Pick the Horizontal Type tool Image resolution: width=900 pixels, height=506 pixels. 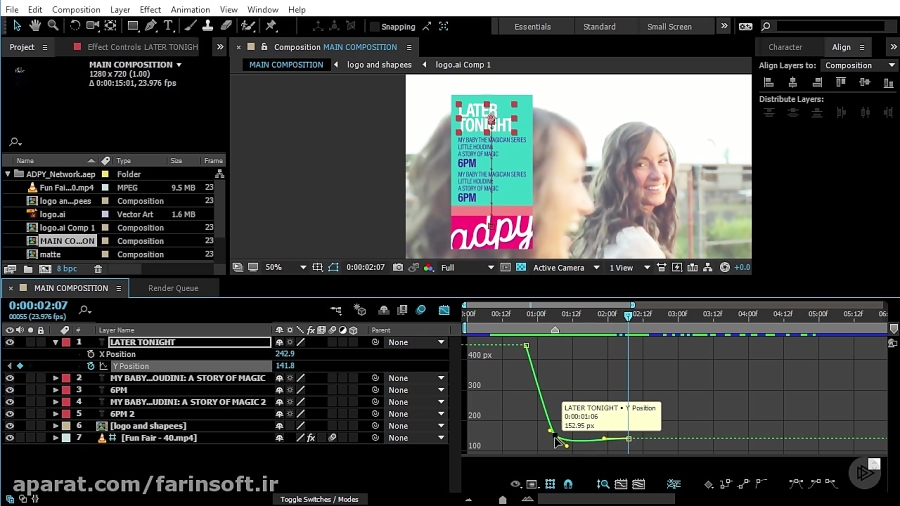[x=169, y=26]
